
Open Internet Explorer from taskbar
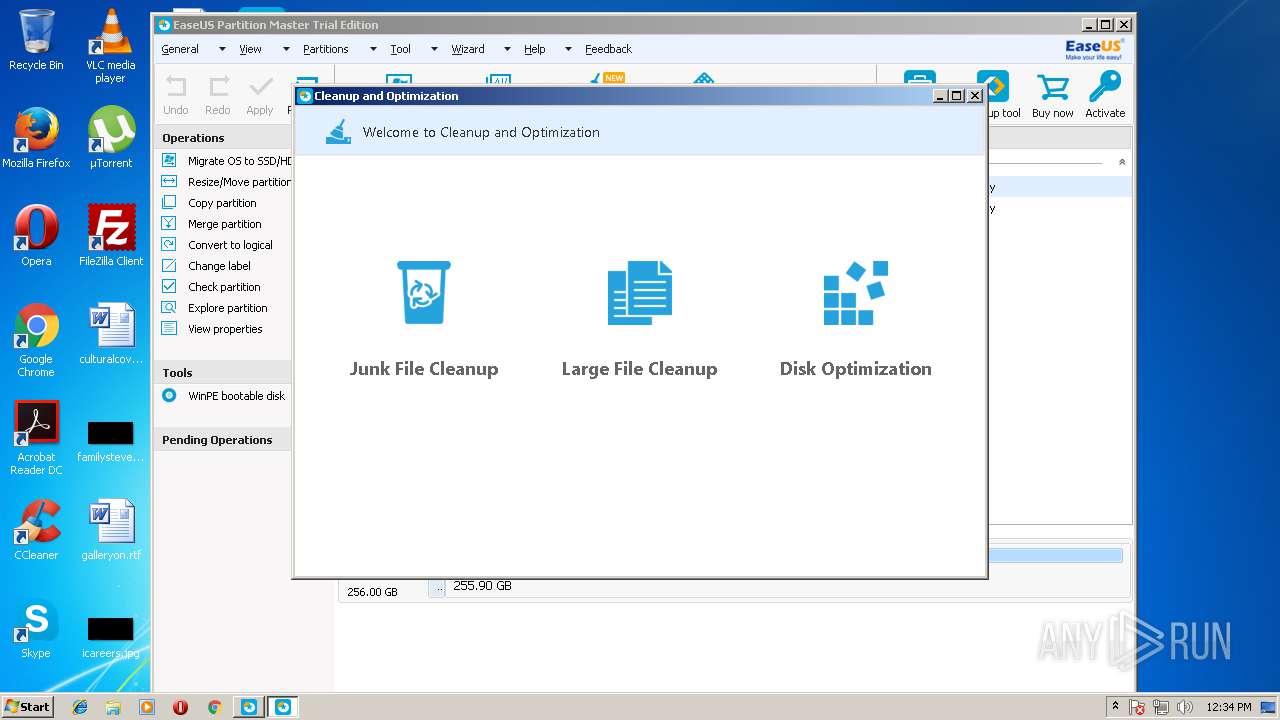(x=80, y=707)
